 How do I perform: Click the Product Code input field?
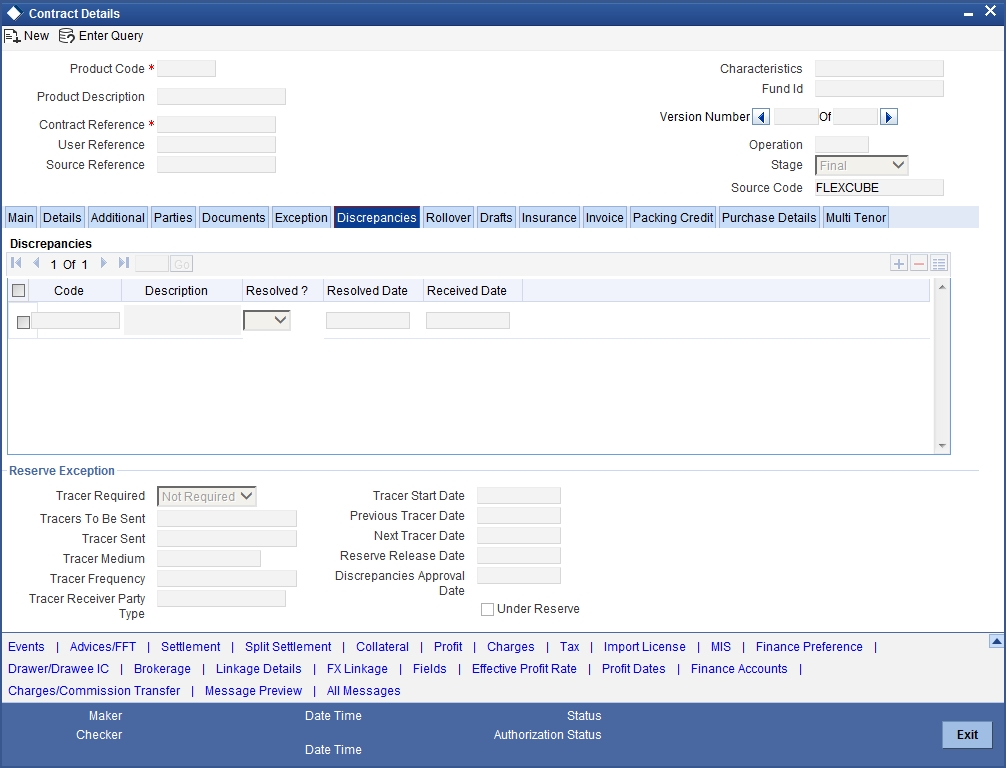coord(187,69)
